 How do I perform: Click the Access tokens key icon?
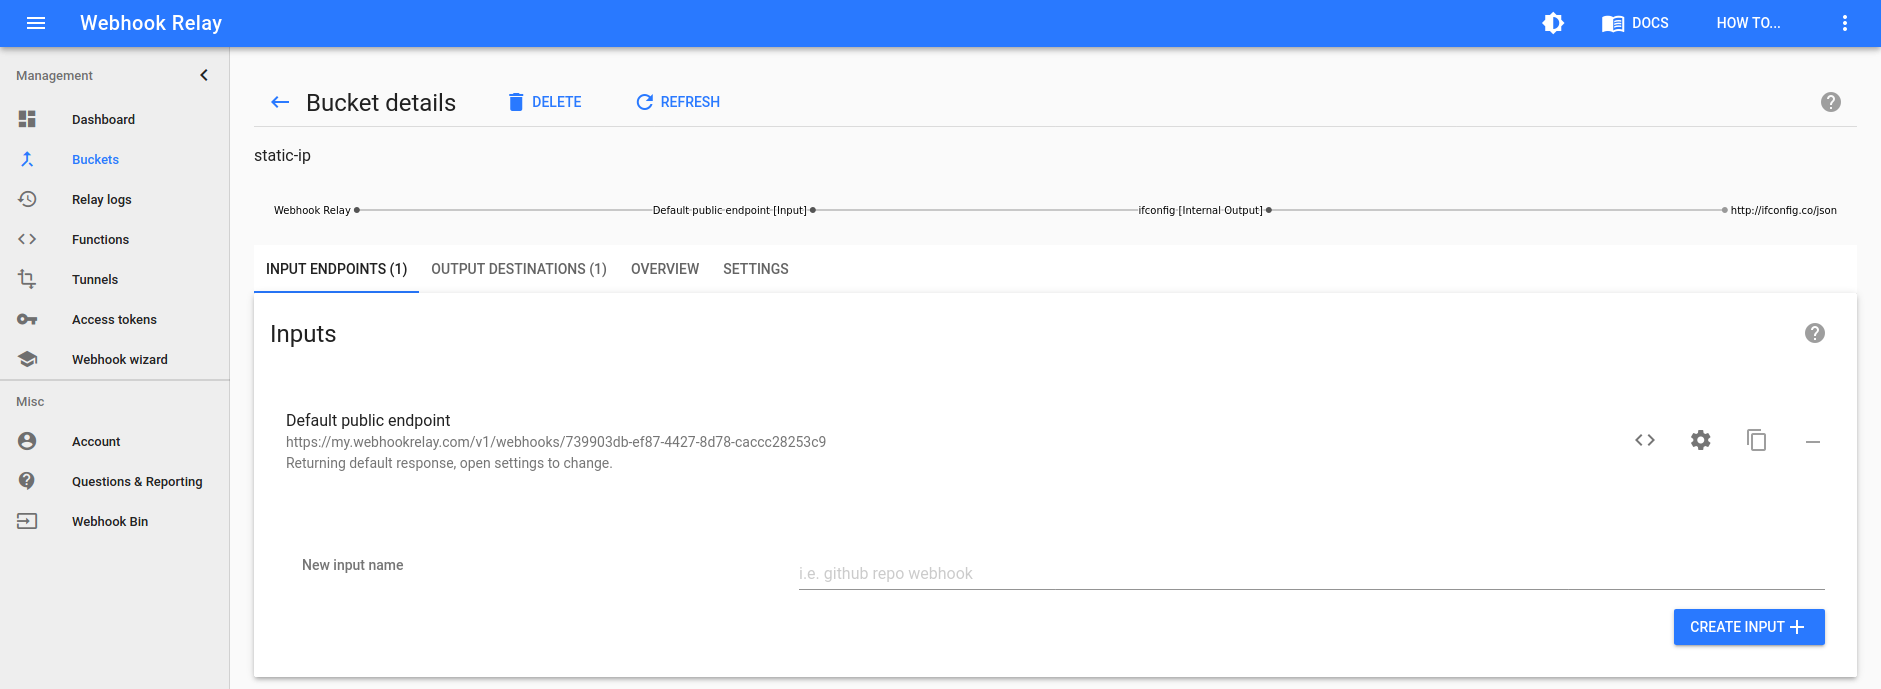click(x=27, y=319)
